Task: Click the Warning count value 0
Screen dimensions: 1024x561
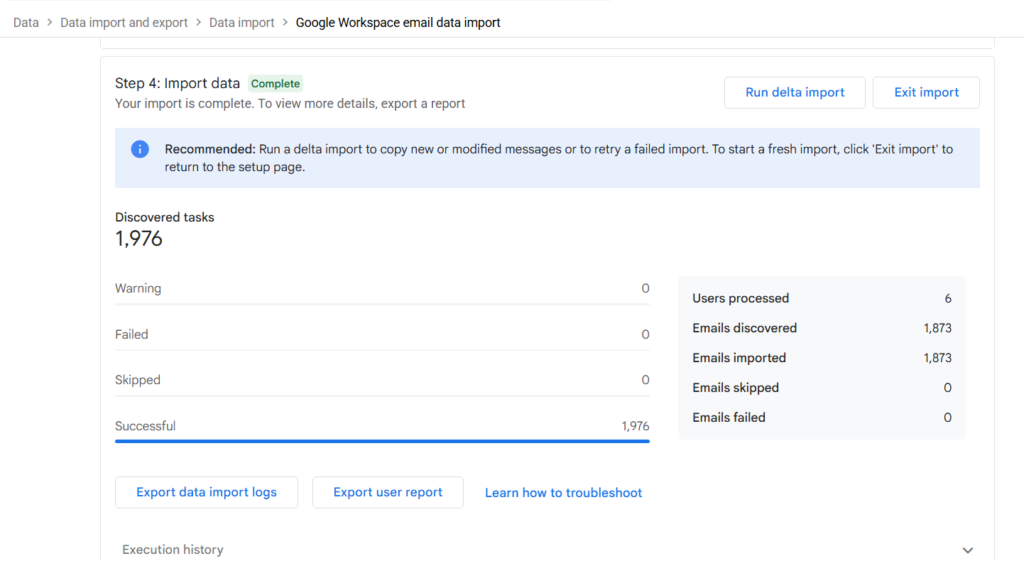Action: click(x=645, y=289)
